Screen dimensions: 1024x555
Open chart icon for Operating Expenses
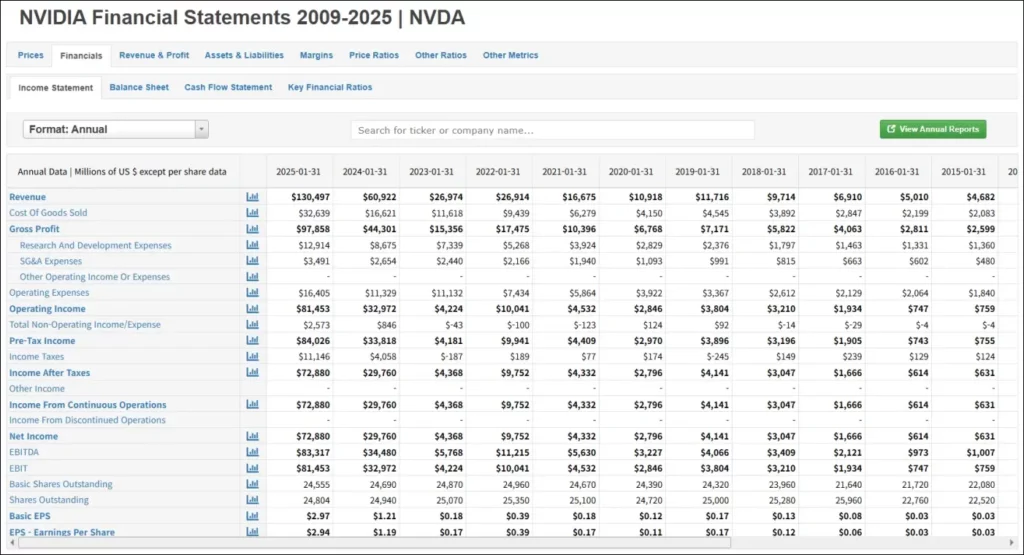pos(252,293)
